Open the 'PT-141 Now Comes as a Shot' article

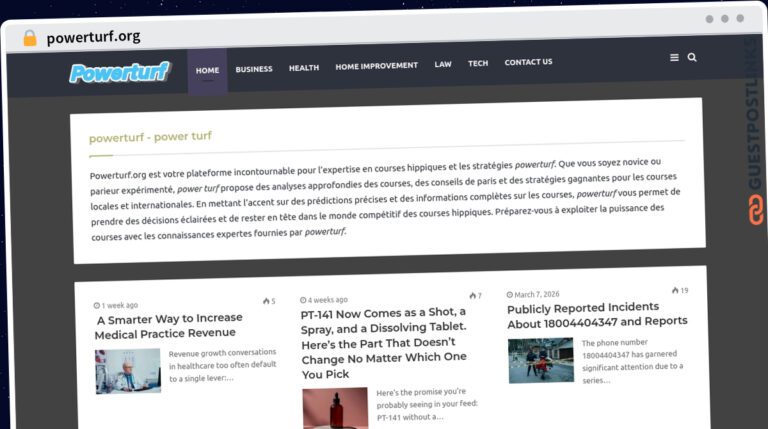tap(384, 343)
